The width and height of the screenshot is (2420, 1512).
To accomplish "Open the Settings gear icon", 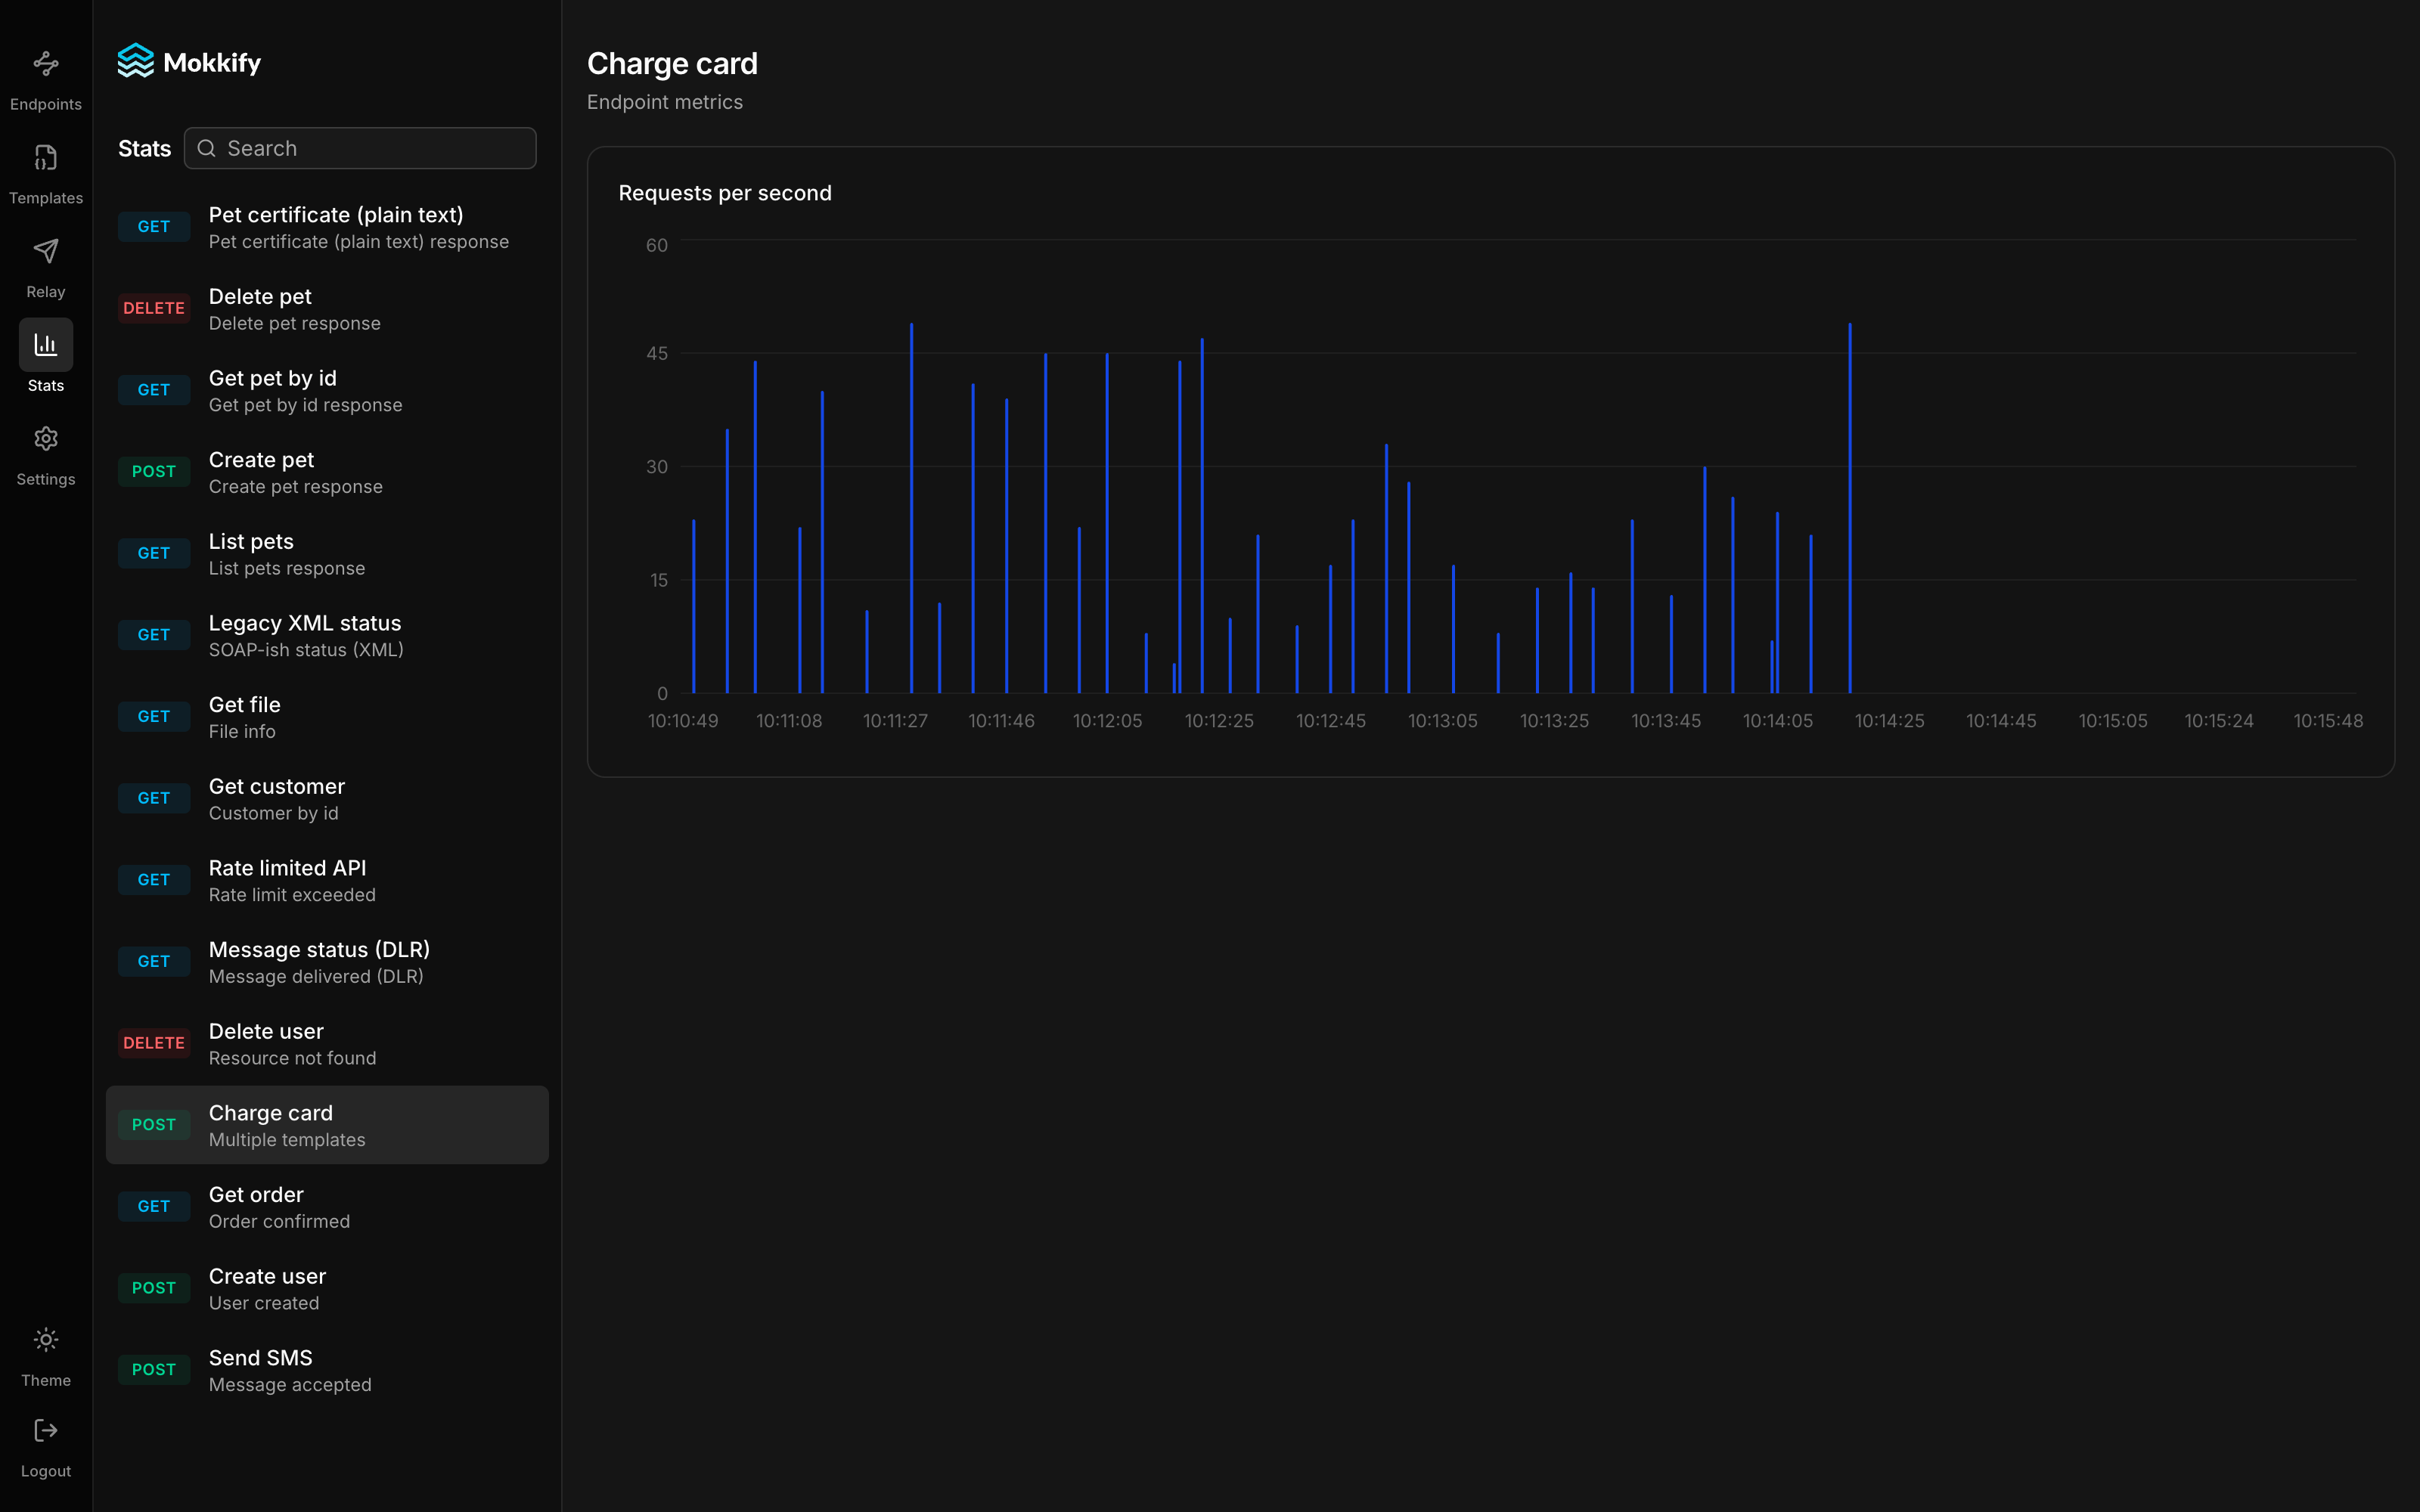I will (x=46, y=439).
